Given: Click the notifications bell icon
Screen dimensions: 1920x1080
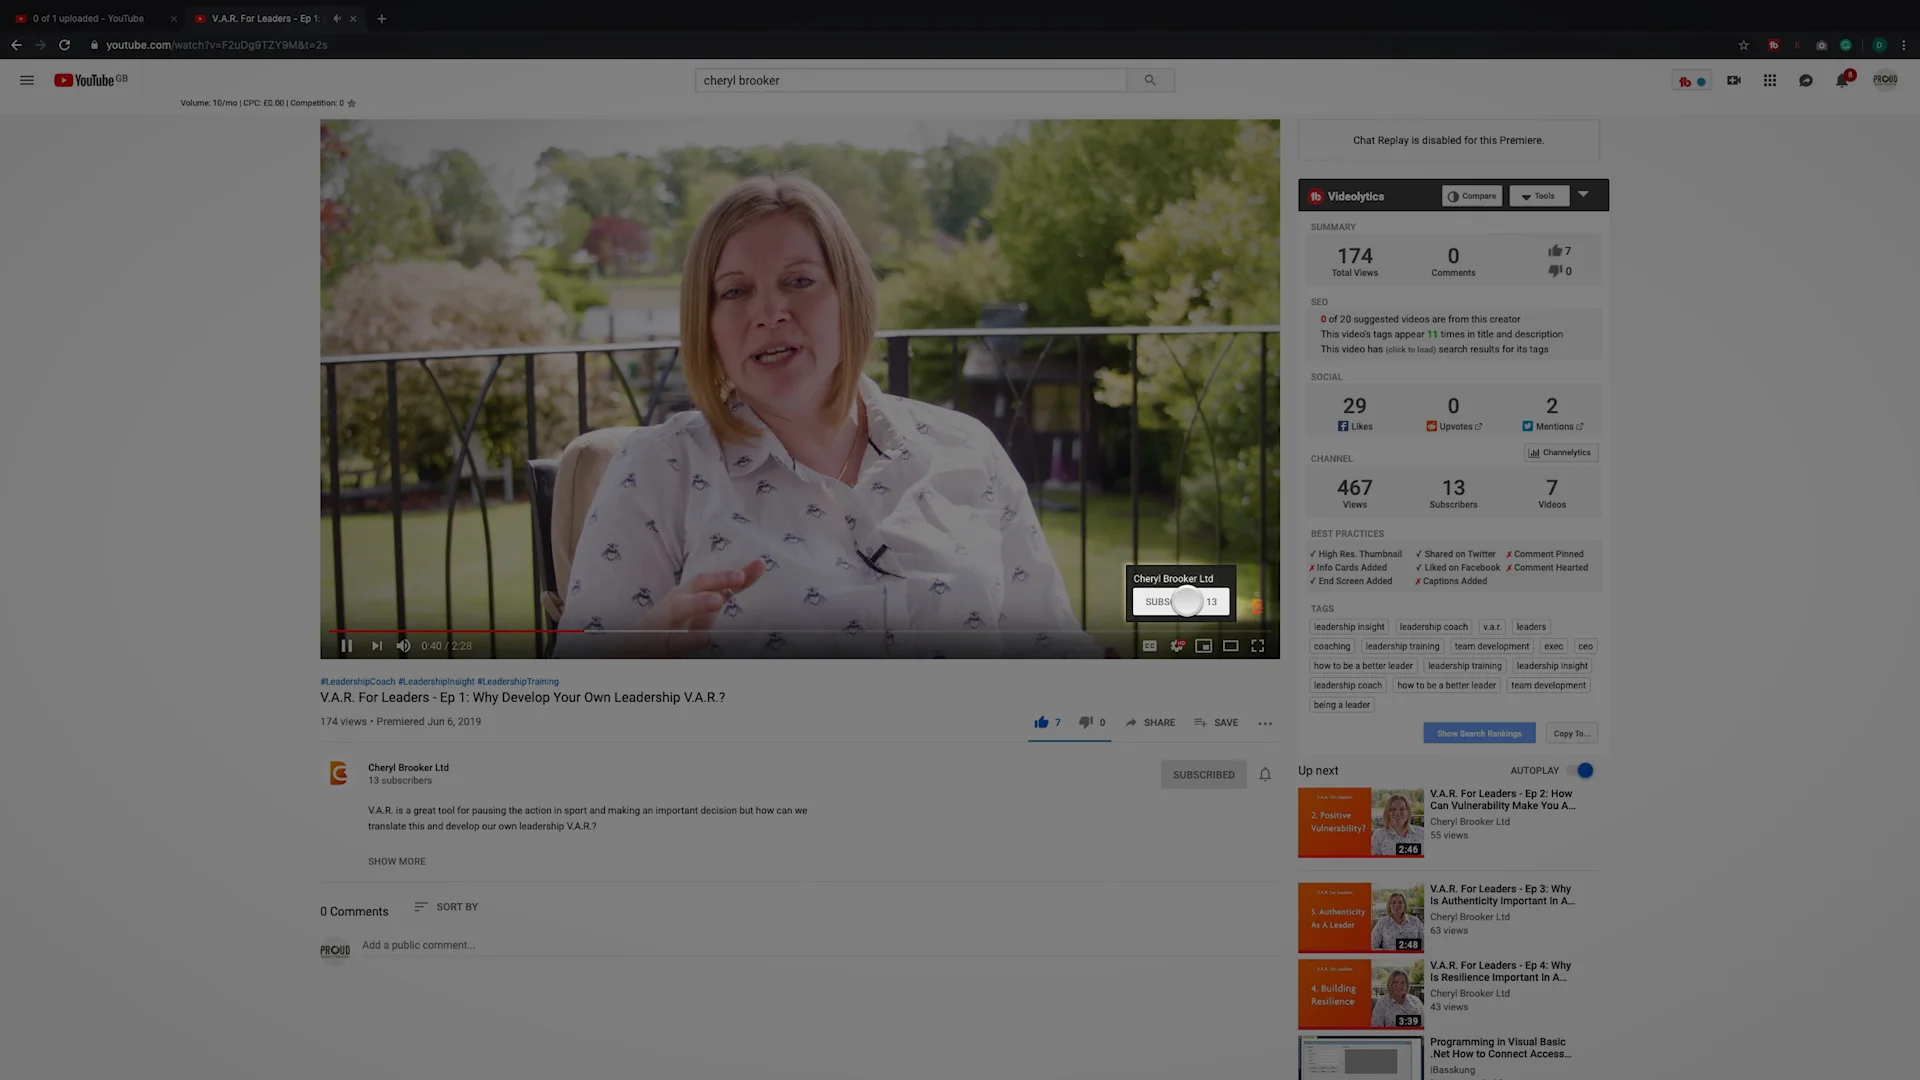Looking at the screenshot, I should point(1841,81).
